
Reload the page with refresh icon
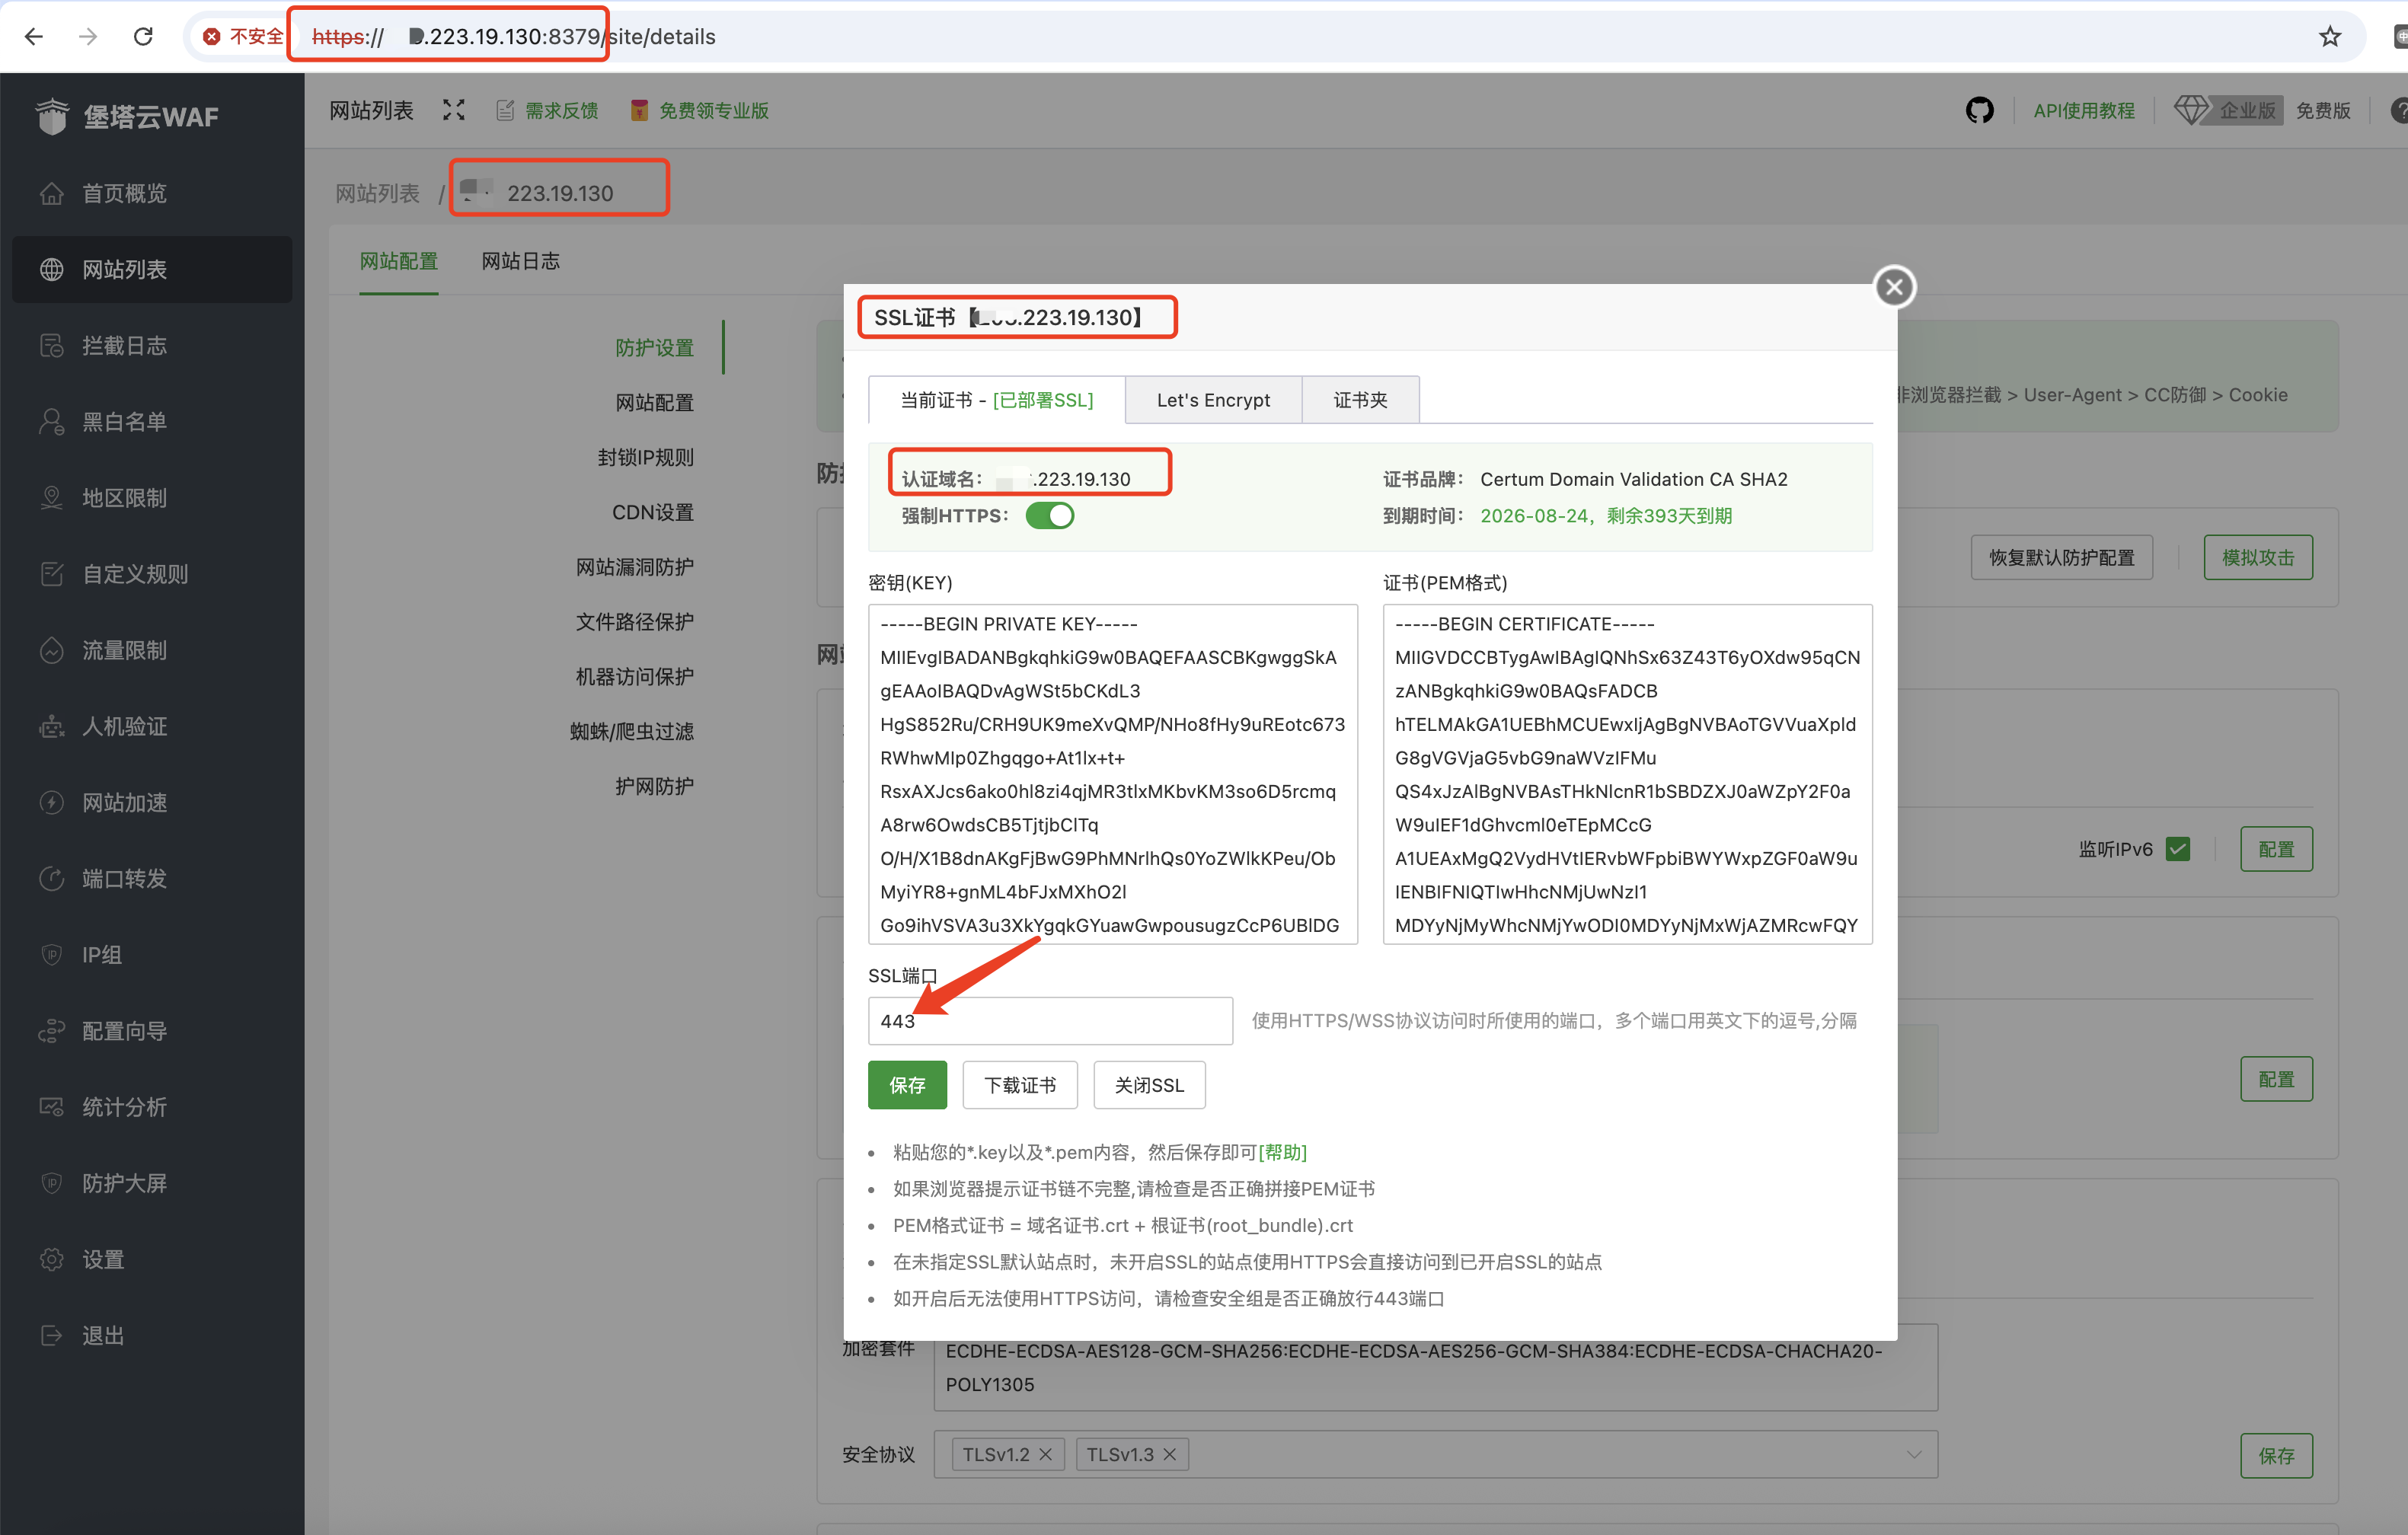[143, 37]
